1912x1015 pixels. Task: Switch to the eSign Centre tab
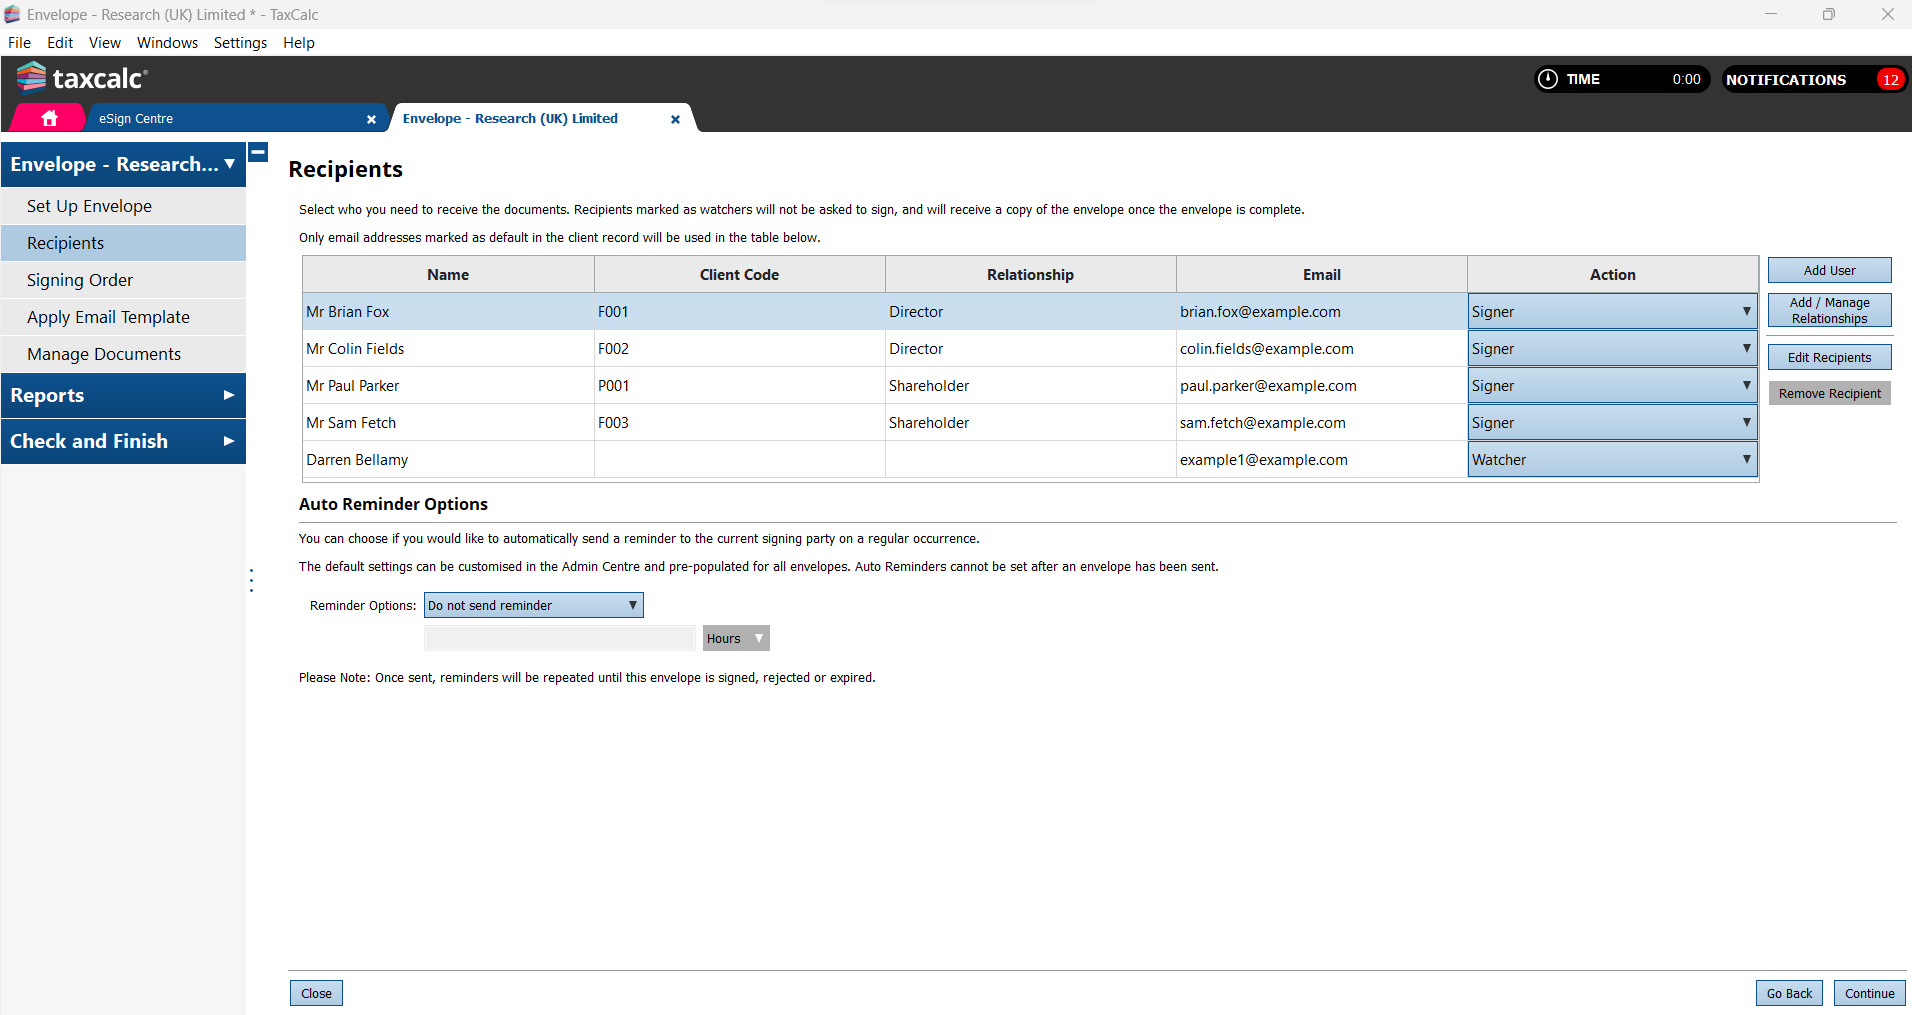[x=220, y=119]
